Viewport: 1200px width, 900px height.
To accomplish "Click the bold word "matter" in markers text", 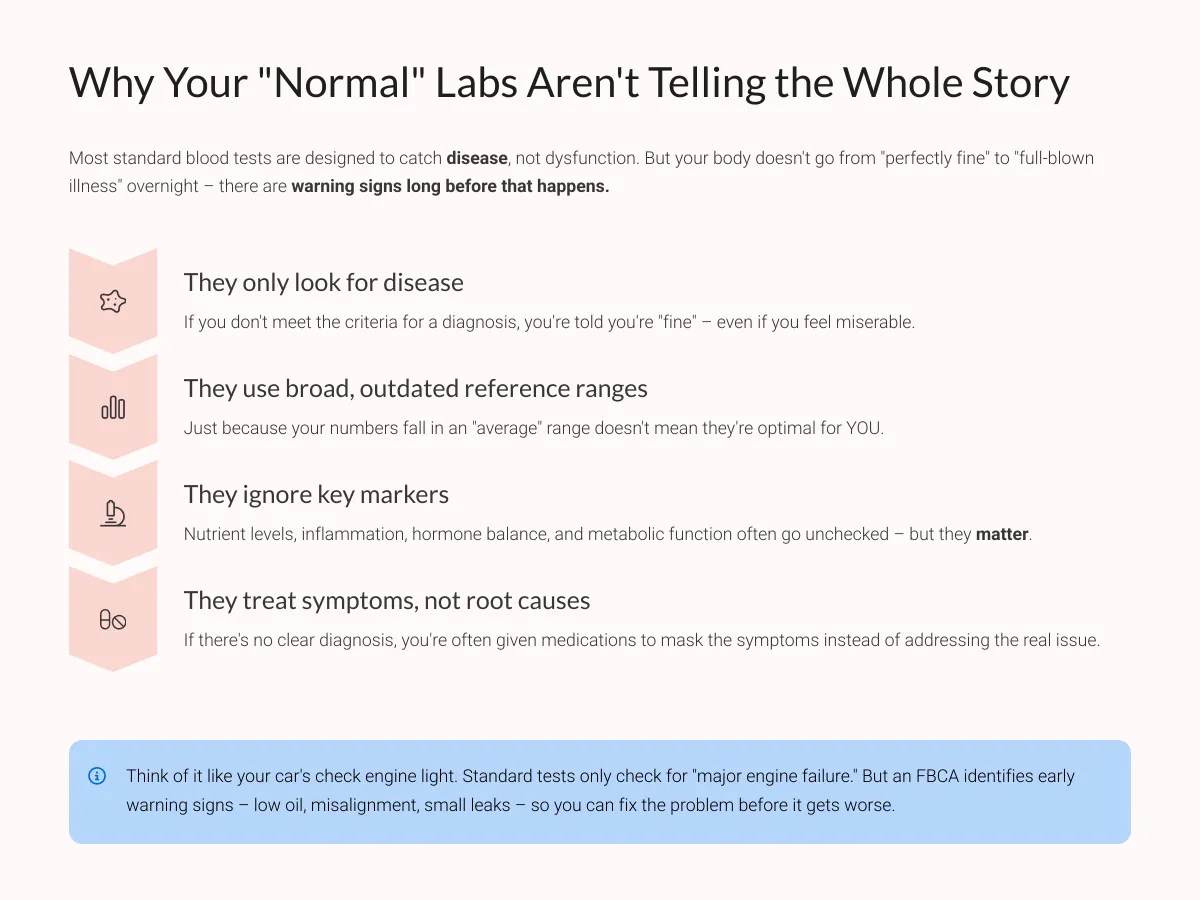I will coord(1002,534).
